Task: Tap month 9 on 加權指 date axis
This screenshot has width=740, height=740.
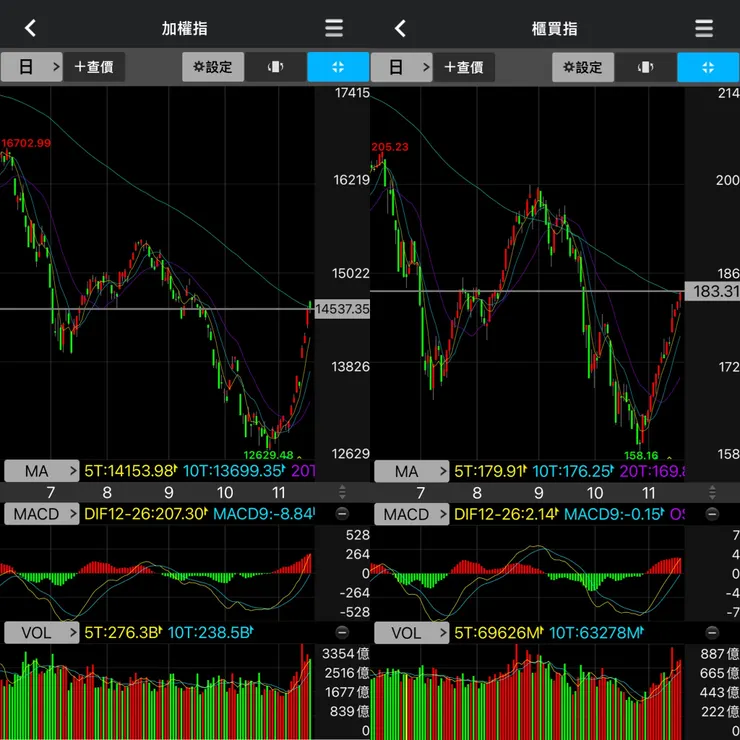Action: (168, 493)
